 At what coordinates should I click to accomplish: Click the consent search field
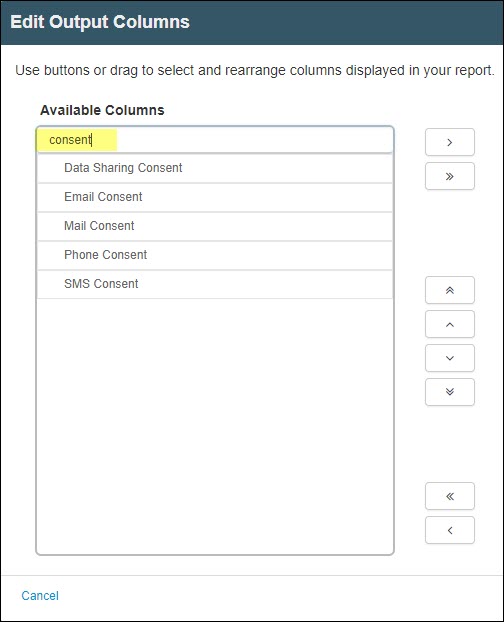point(215,140)
